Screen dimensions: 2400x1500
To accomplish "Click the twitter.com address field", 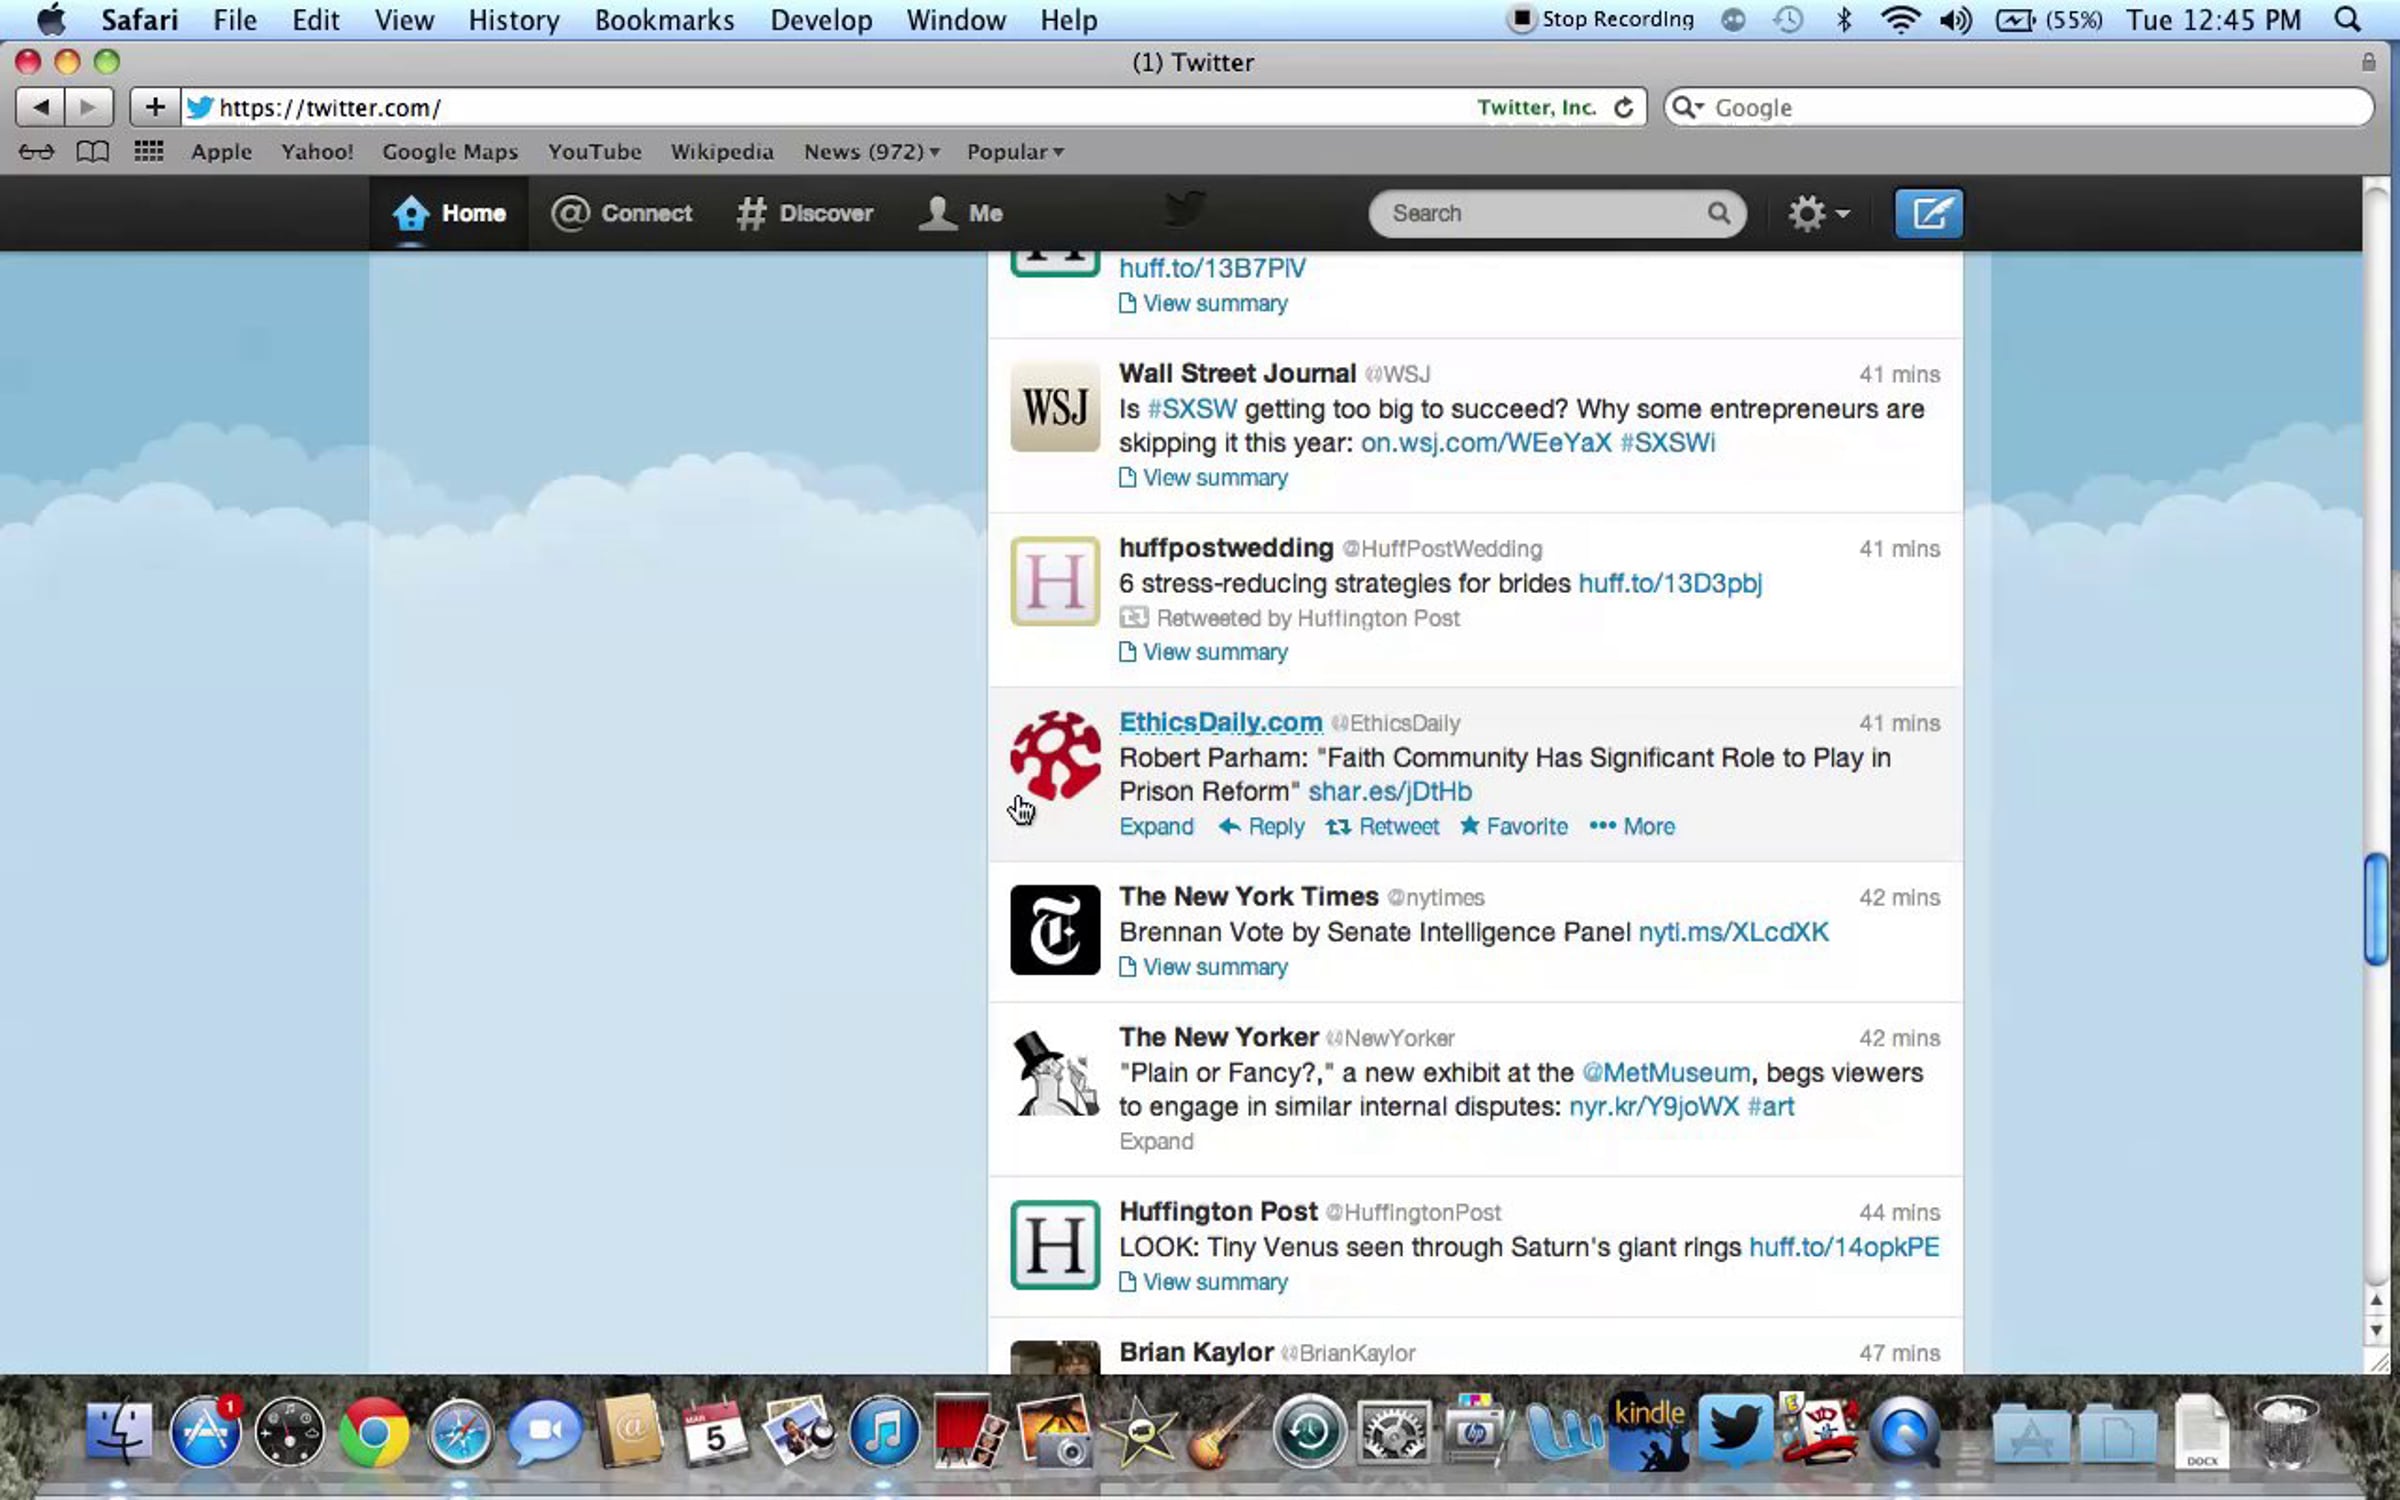I will (x=830, y=107).
